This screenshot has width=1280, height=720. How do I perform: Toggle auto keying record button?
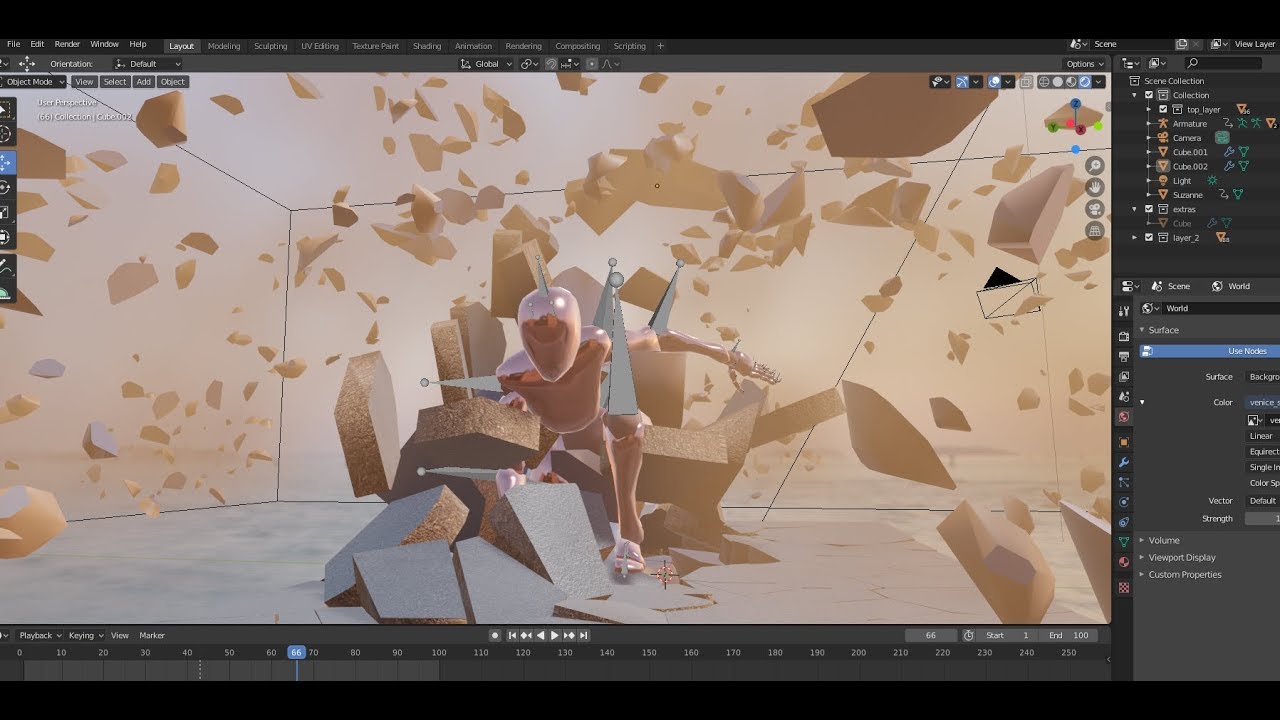coord(495,635)
